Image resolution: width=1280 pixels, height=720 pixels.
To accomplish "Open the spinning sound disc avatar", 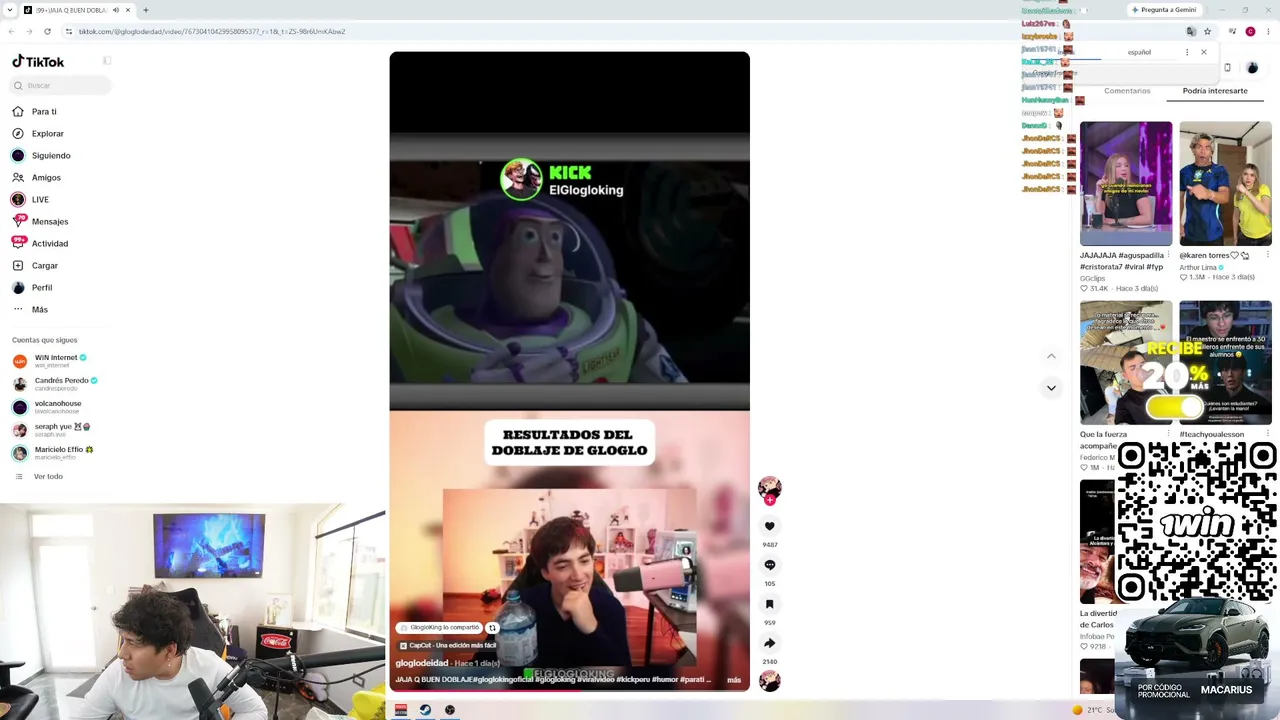I will [x=769, y=681].
